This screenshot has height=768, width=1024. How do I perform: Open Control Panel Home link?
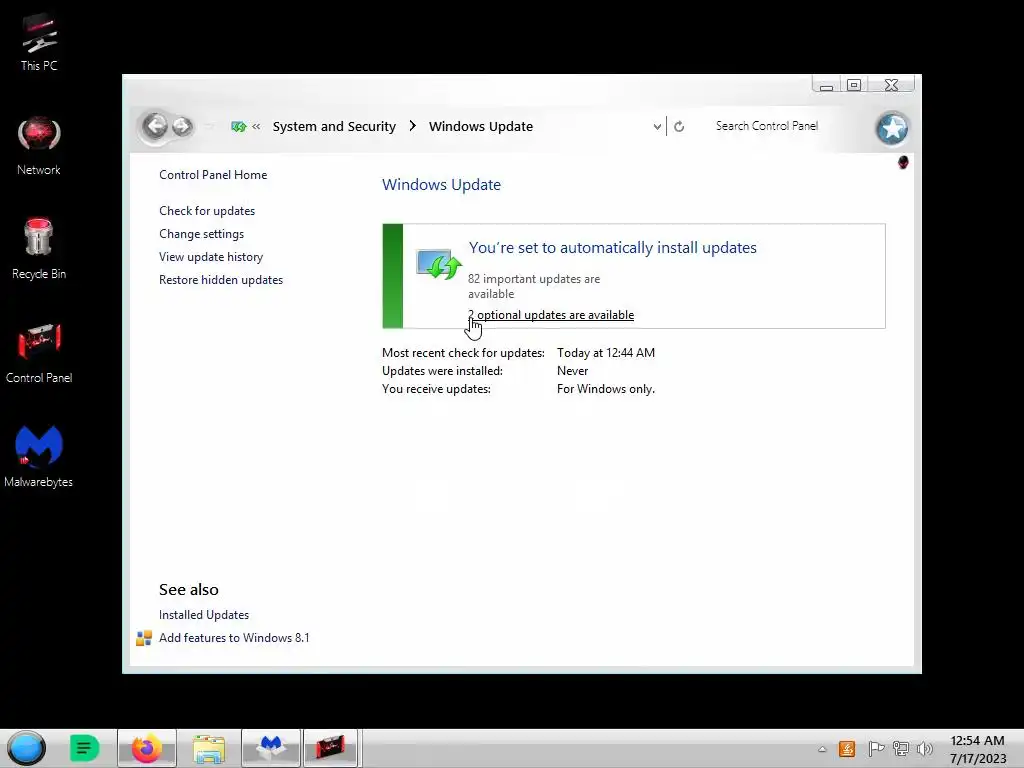coord(213,175)
